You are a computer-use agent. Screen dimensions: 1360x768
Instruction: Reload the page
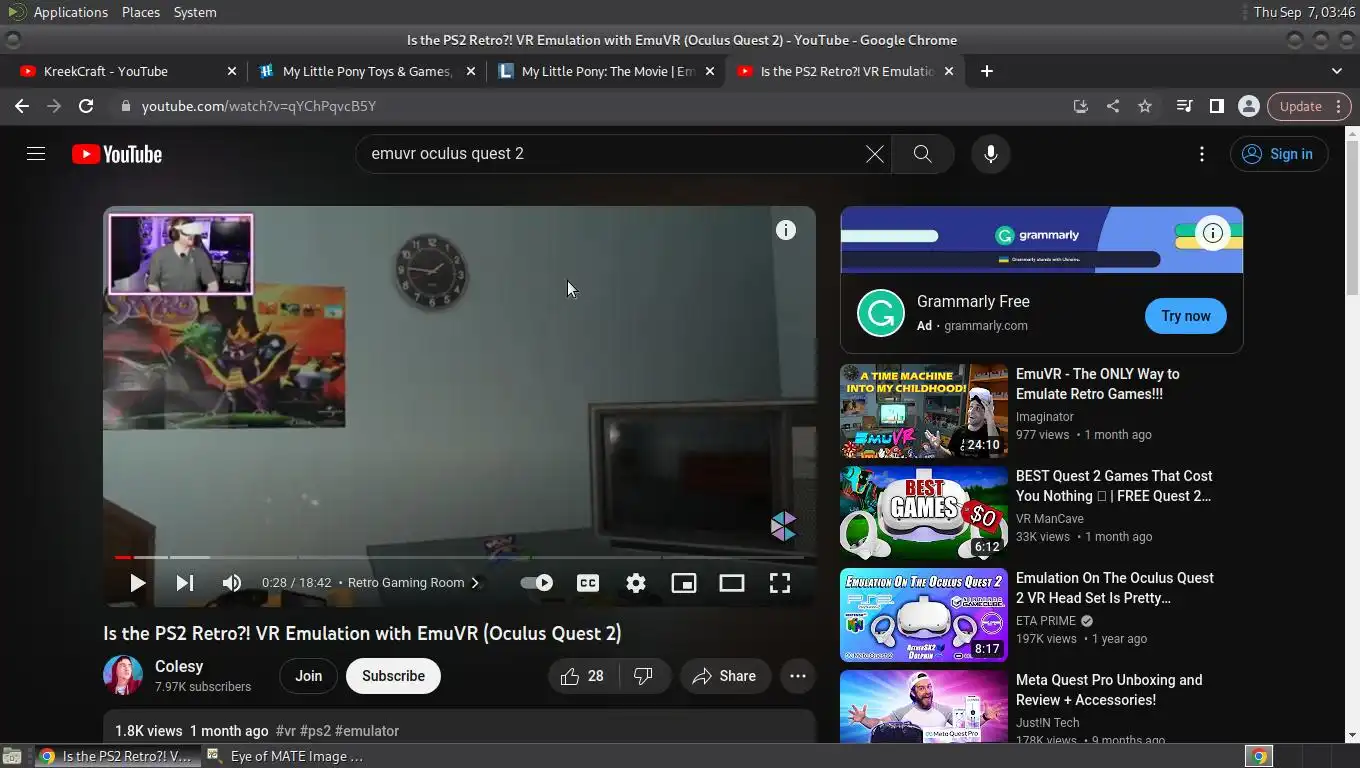pos(86,106)
